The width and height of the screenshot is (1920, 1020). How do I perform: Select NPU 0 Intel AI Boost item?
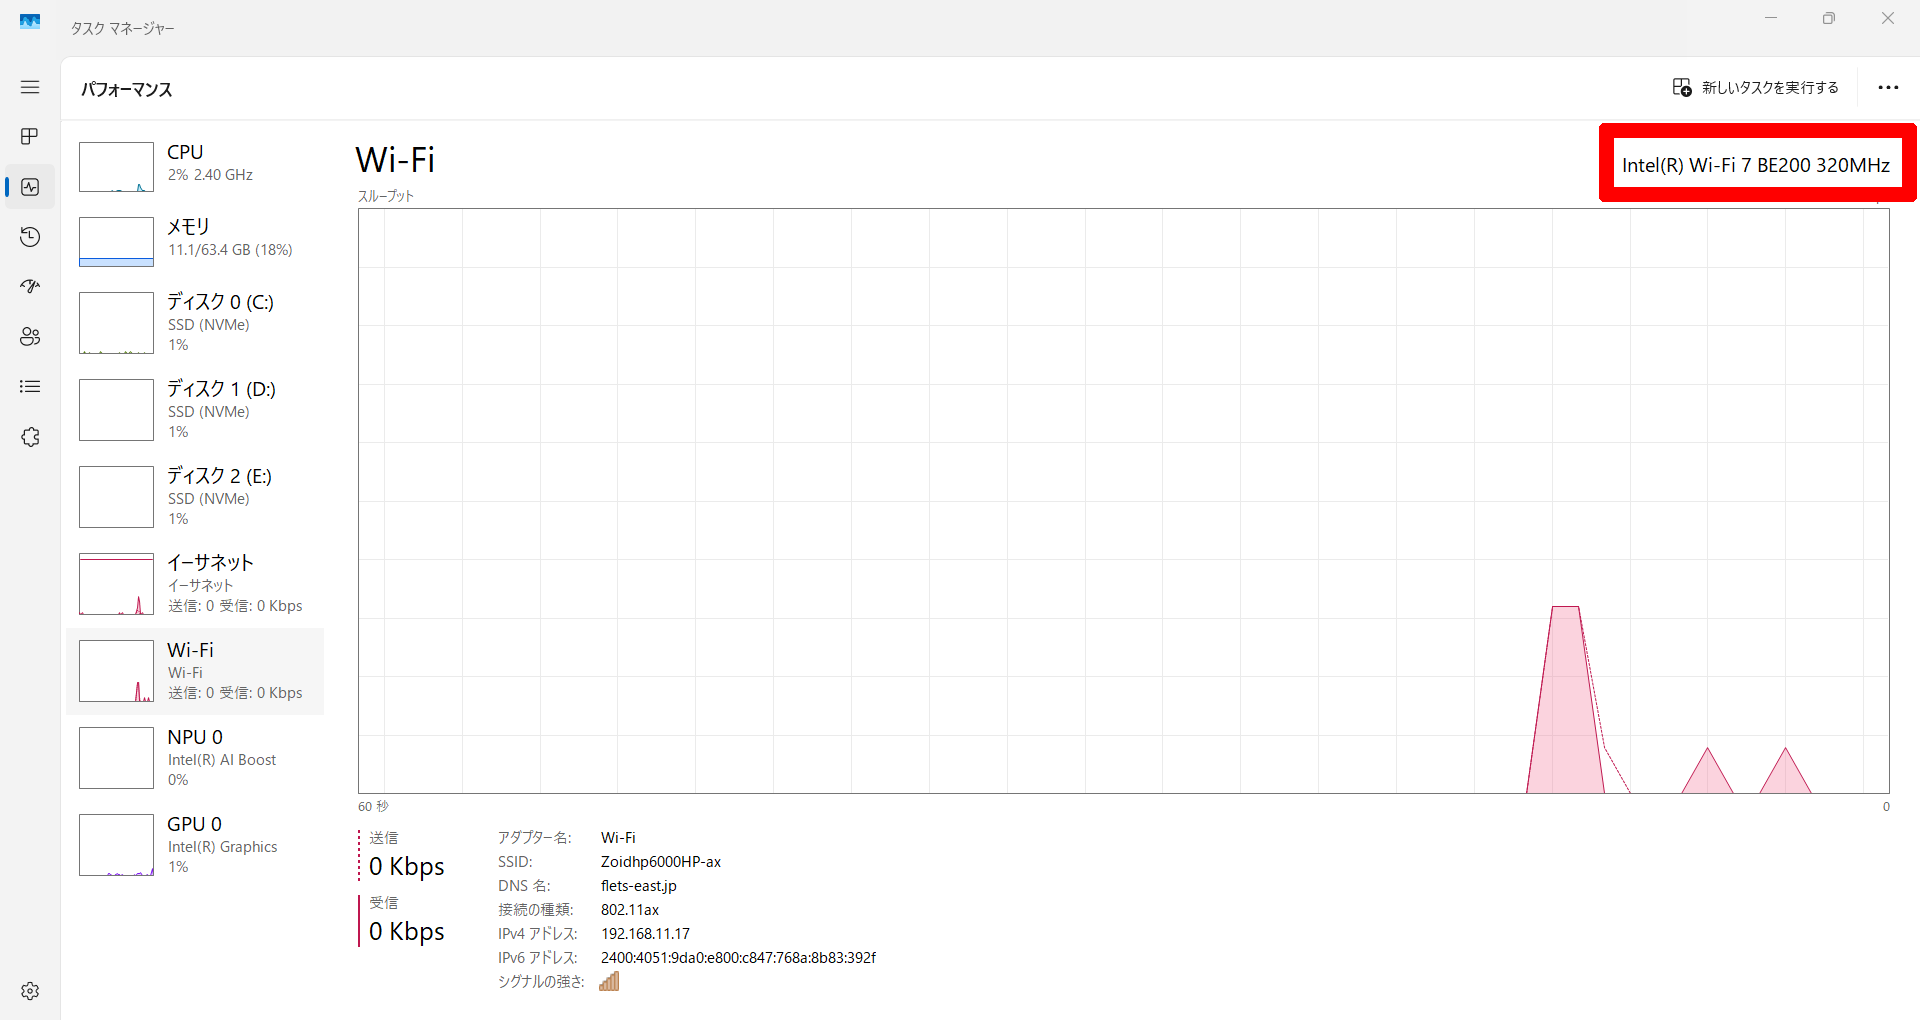[x=196, y=758]
